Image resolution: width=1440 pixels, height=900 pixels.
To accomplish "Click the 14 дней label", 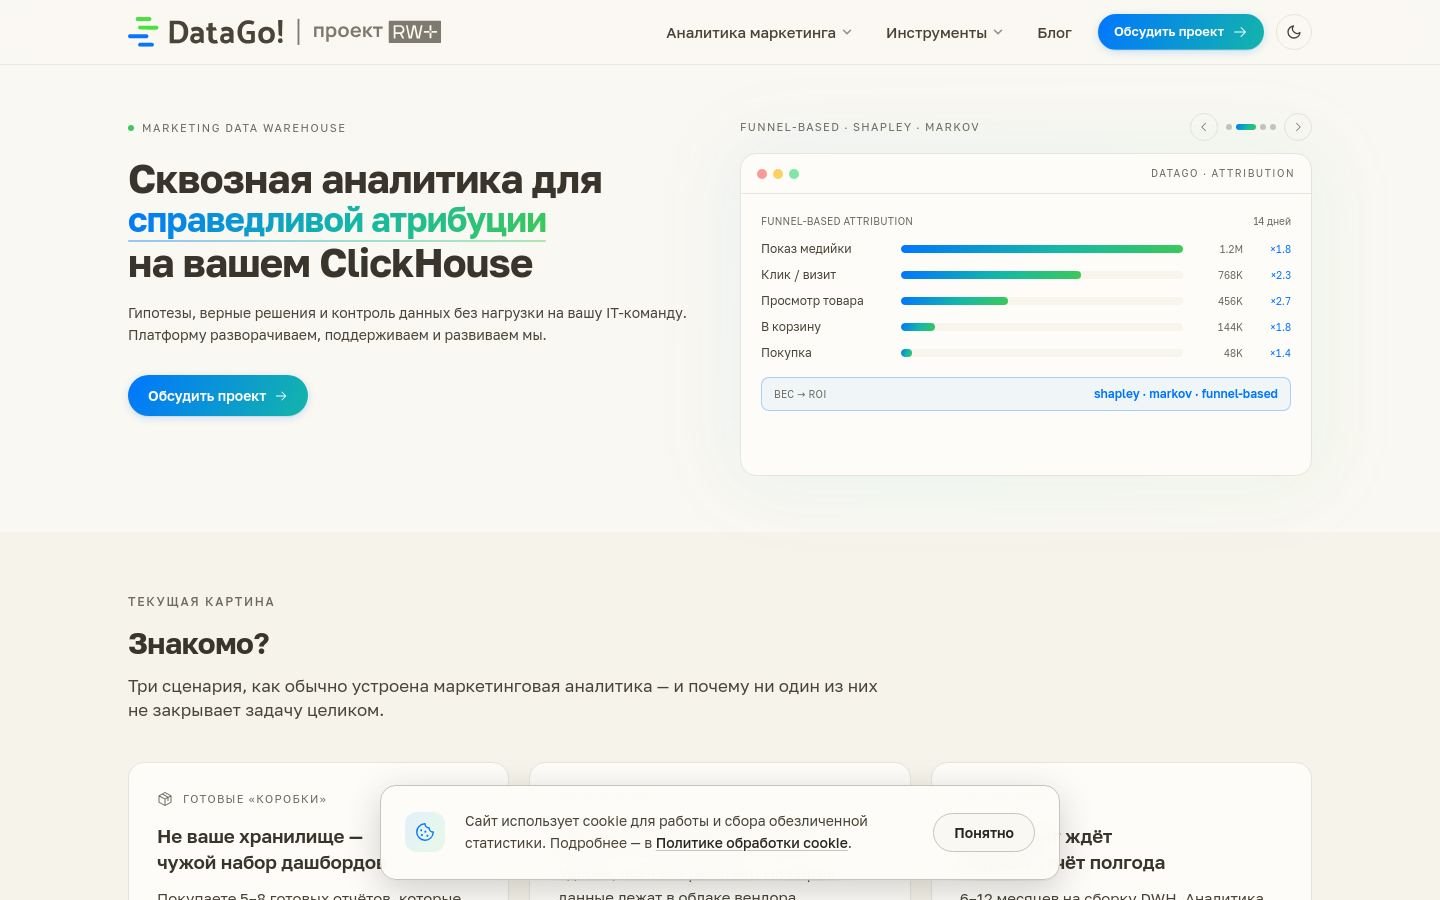I will coord(1272,221).
